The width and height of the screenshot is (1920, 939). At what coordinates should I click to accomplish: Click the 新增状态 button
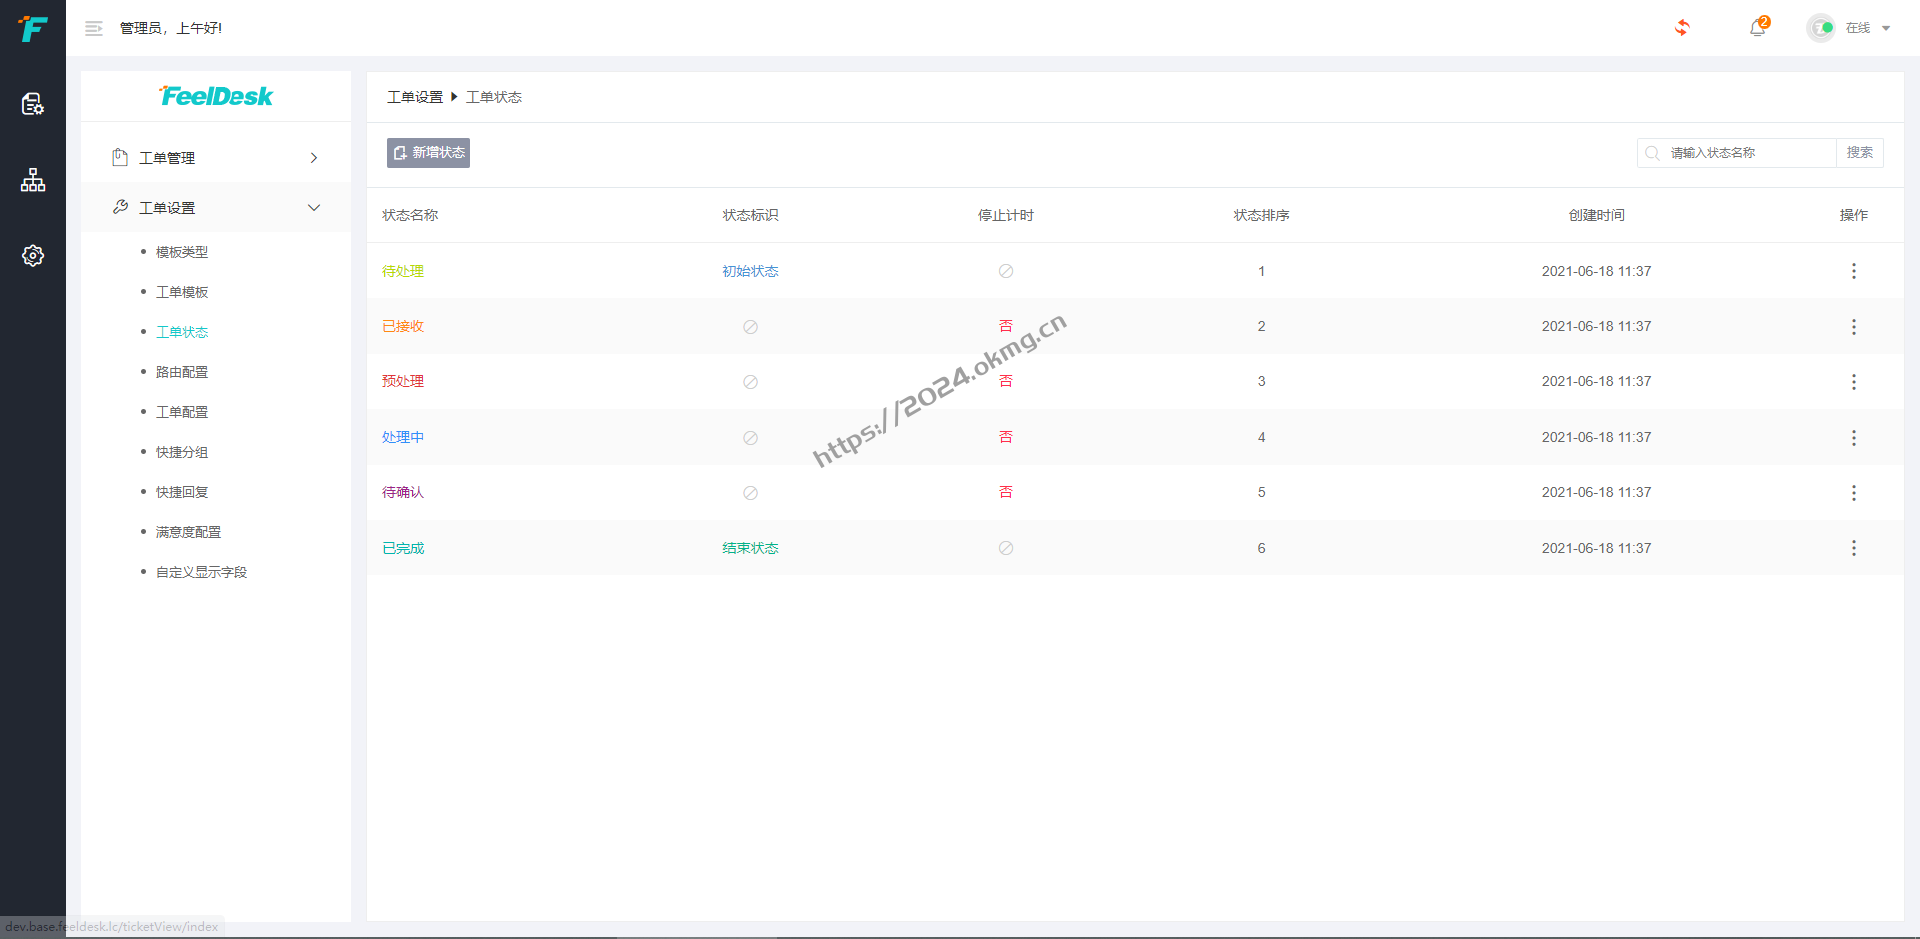tap(428, 153)
